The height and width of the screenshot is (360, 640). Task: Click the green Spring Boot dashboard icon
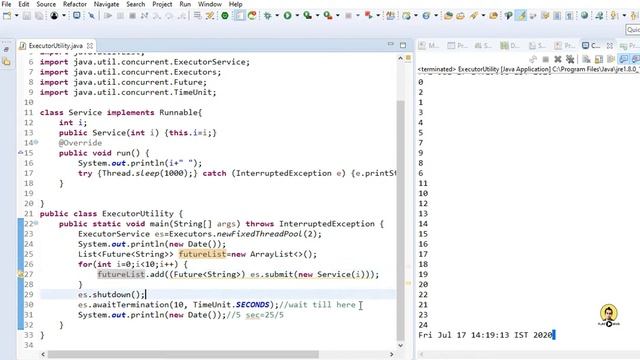click(x=224, y=16)
